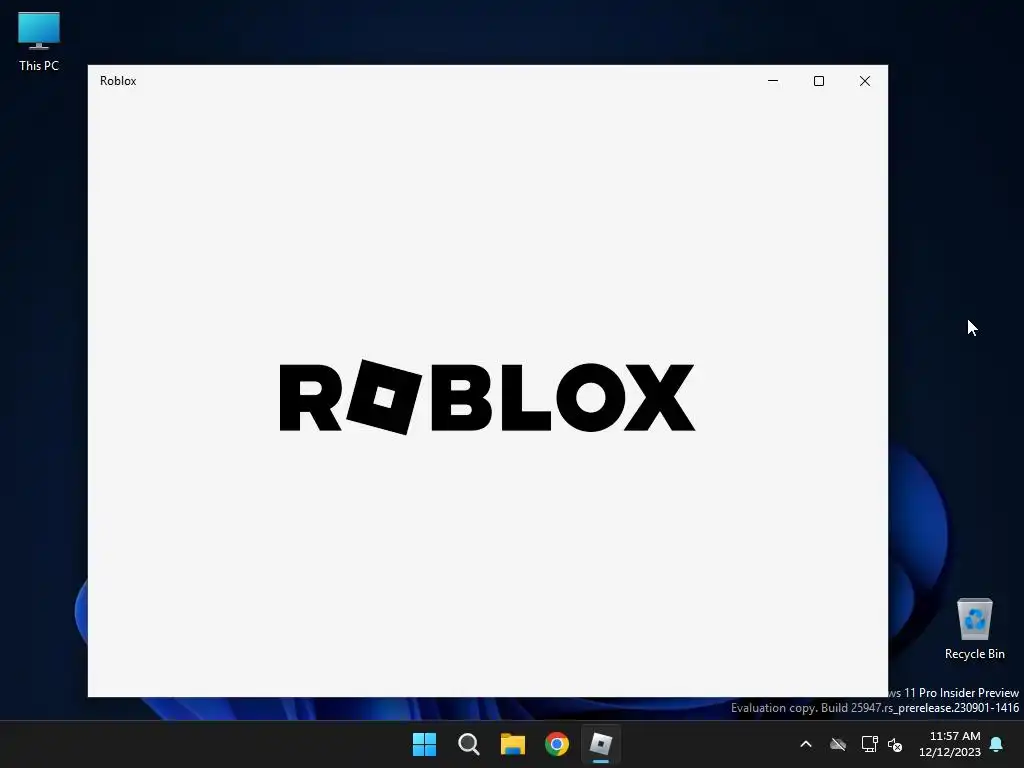Open taskbar Search
Image resolution: width=1024 pixels, height=768 pixels.
[468, 744]
